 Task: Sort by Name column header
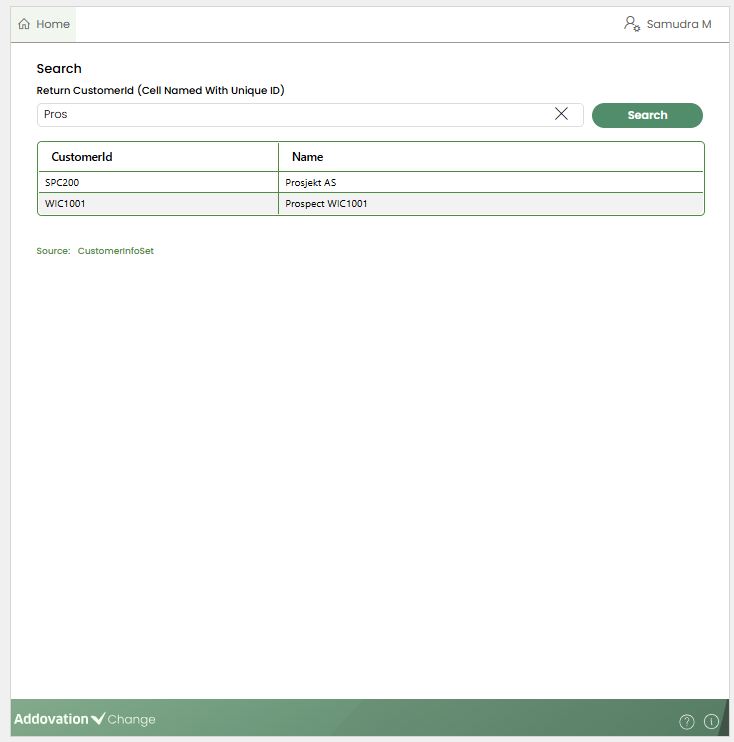point(307,157)
